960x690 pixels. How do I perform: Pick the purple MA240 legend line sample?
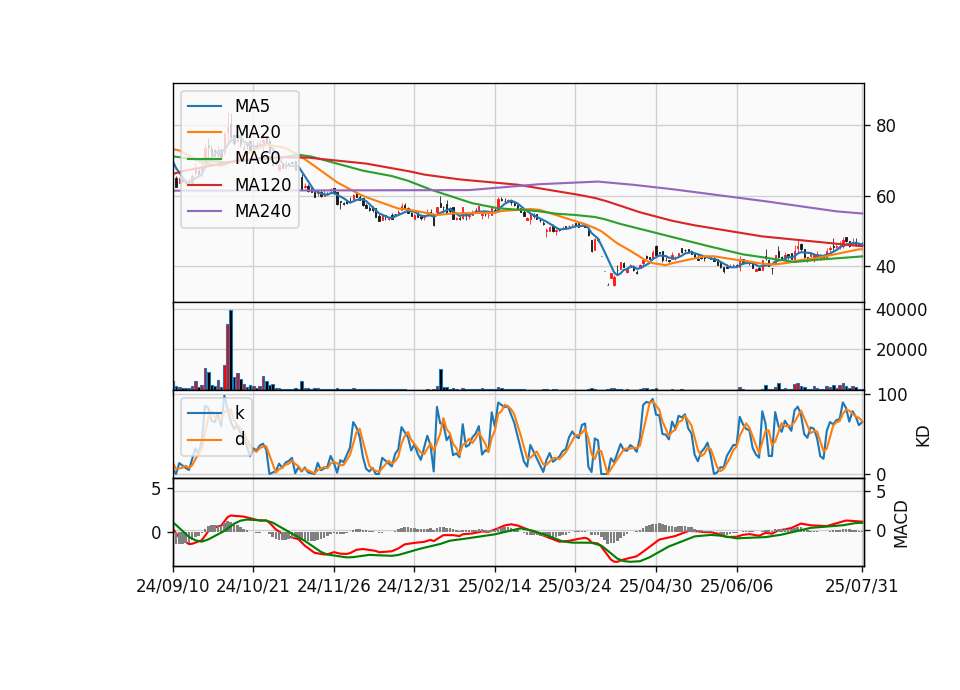tap(204, 211)
